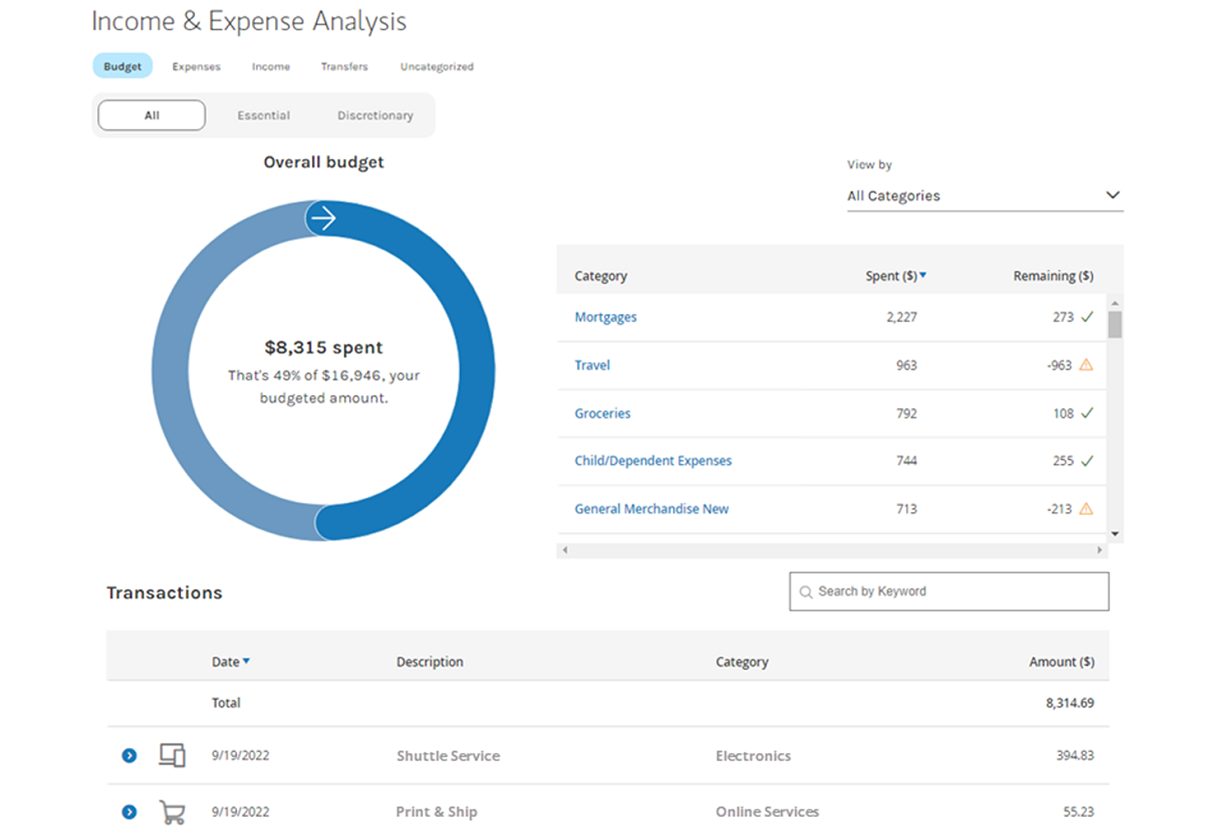
Task: Switch to the Expenses tab
Action: coord(196,66)
